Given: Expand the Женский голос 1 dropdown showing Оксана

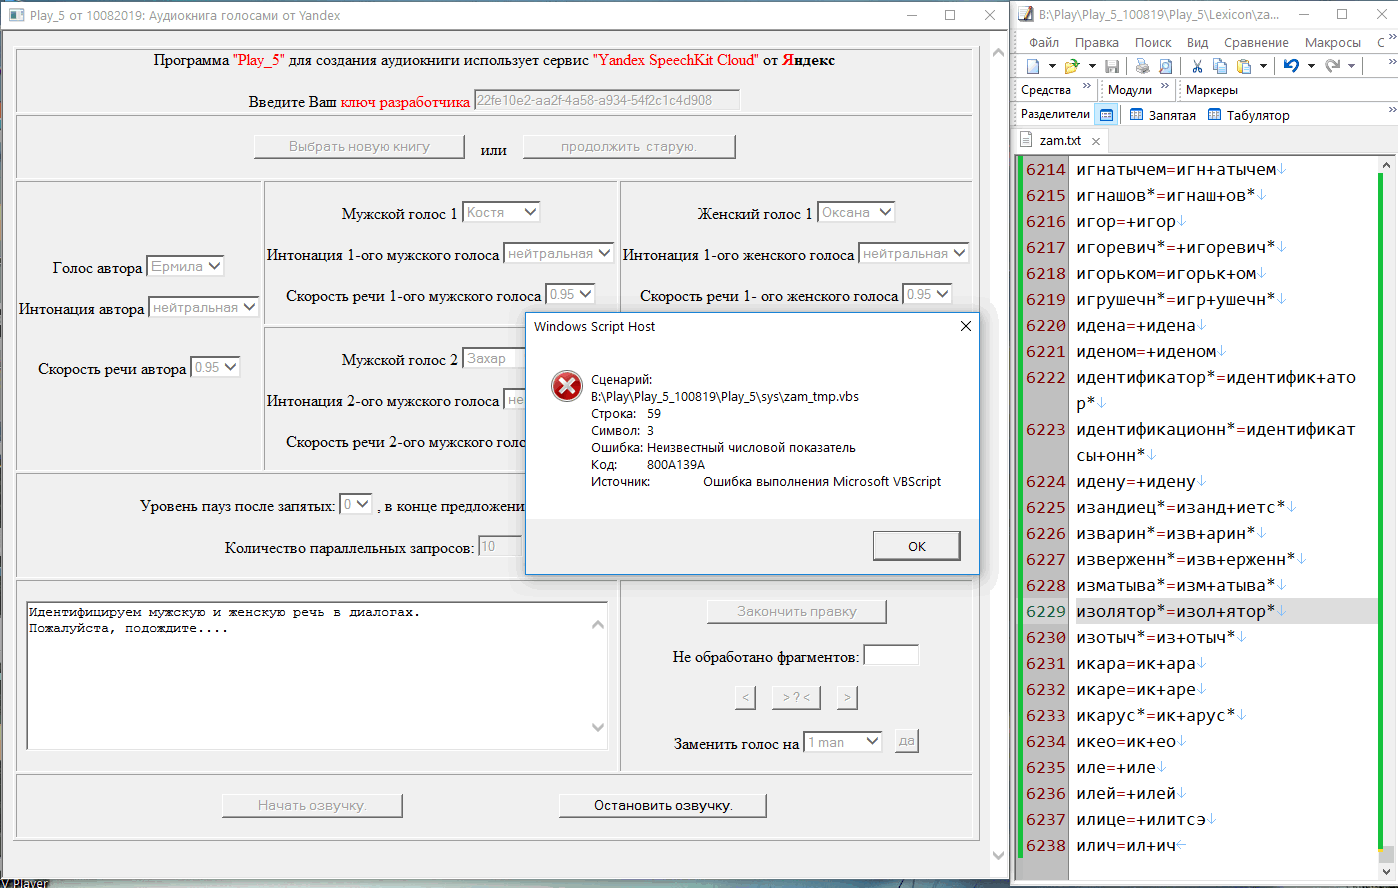Looking at the screenshot, I should [856, 212].
